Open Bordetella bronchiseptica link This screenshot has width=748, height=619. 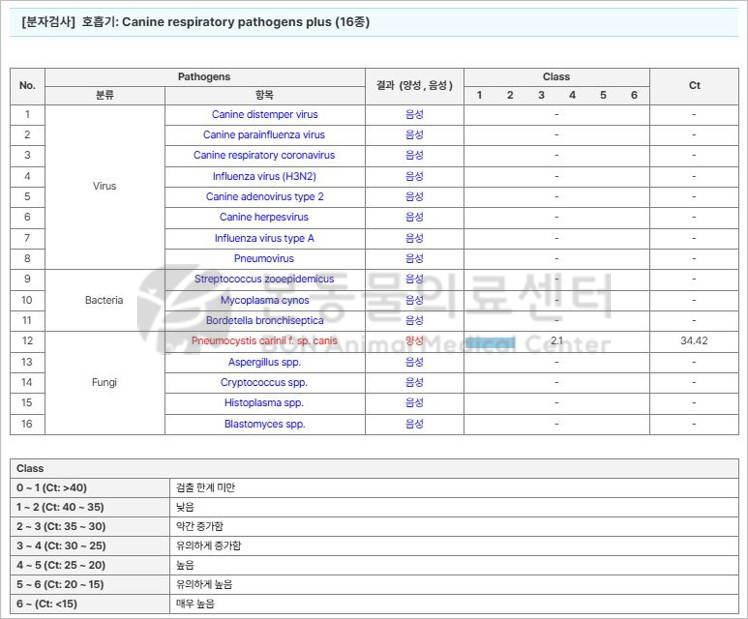coord(264,320)
